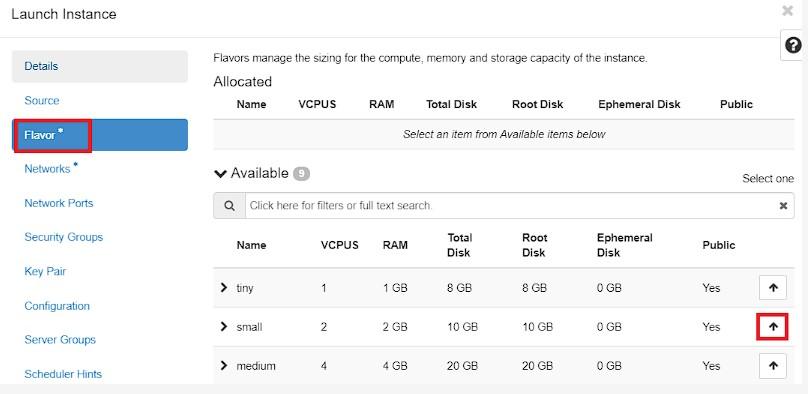Open the Details step
The image size is (808, 394).
100,66
